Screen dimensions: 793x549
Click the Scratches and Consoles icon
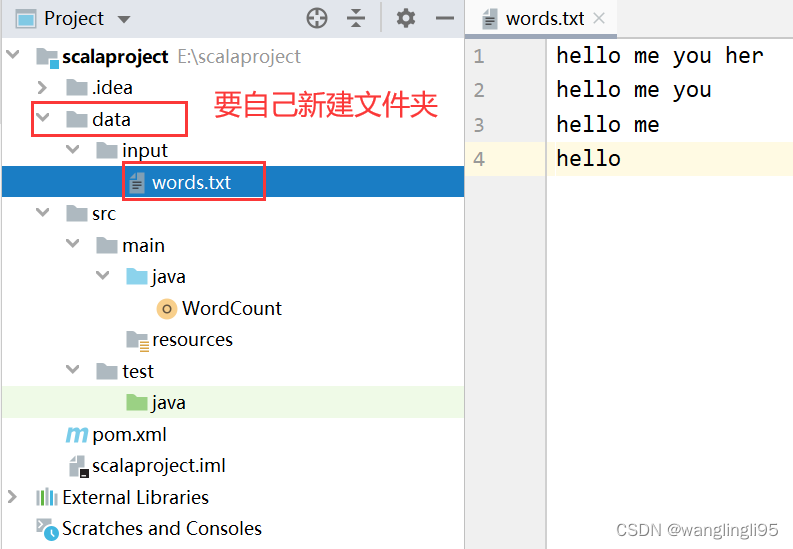[x=47, y=529]
